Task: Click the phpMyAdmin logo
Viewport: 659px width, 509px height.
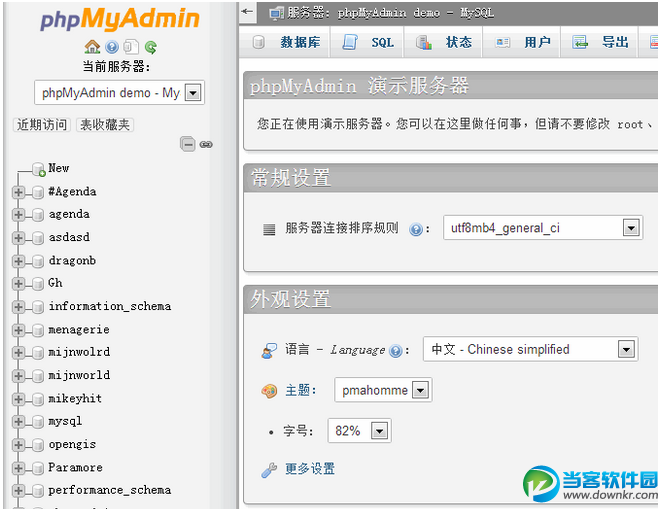Action: tap(119, 19)
